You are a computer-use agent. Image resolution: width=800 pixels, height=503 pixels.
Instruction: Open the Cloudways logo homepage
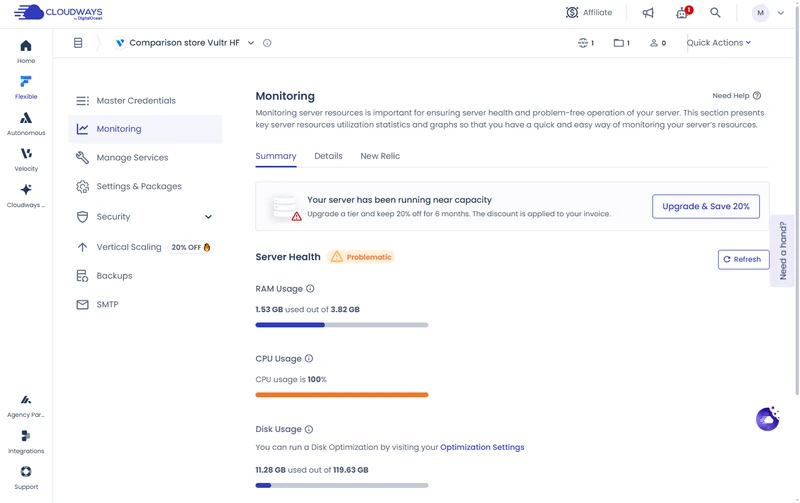[x=58, y=12]
